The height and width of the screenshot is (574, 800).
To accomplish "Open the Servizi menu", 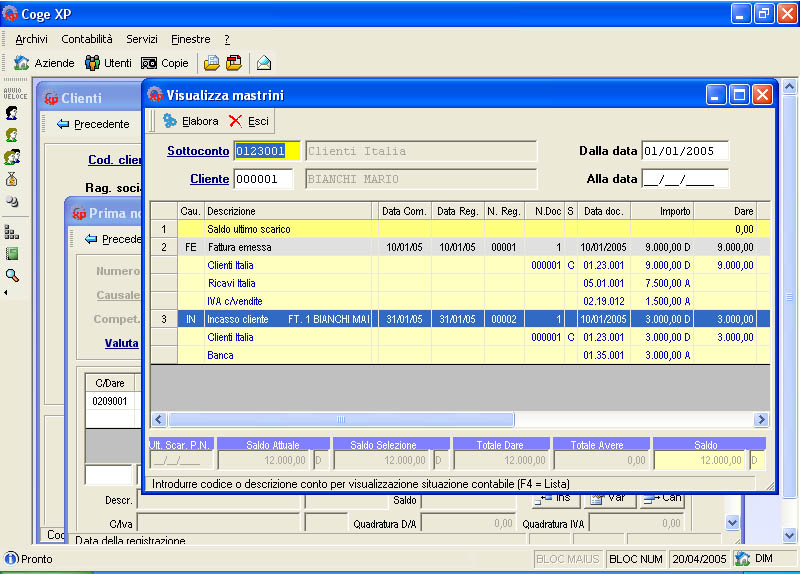I will point(142,39).
